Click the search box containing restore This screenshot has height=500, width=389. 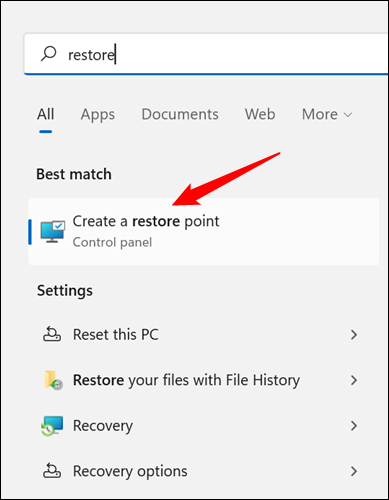point(206,54)
